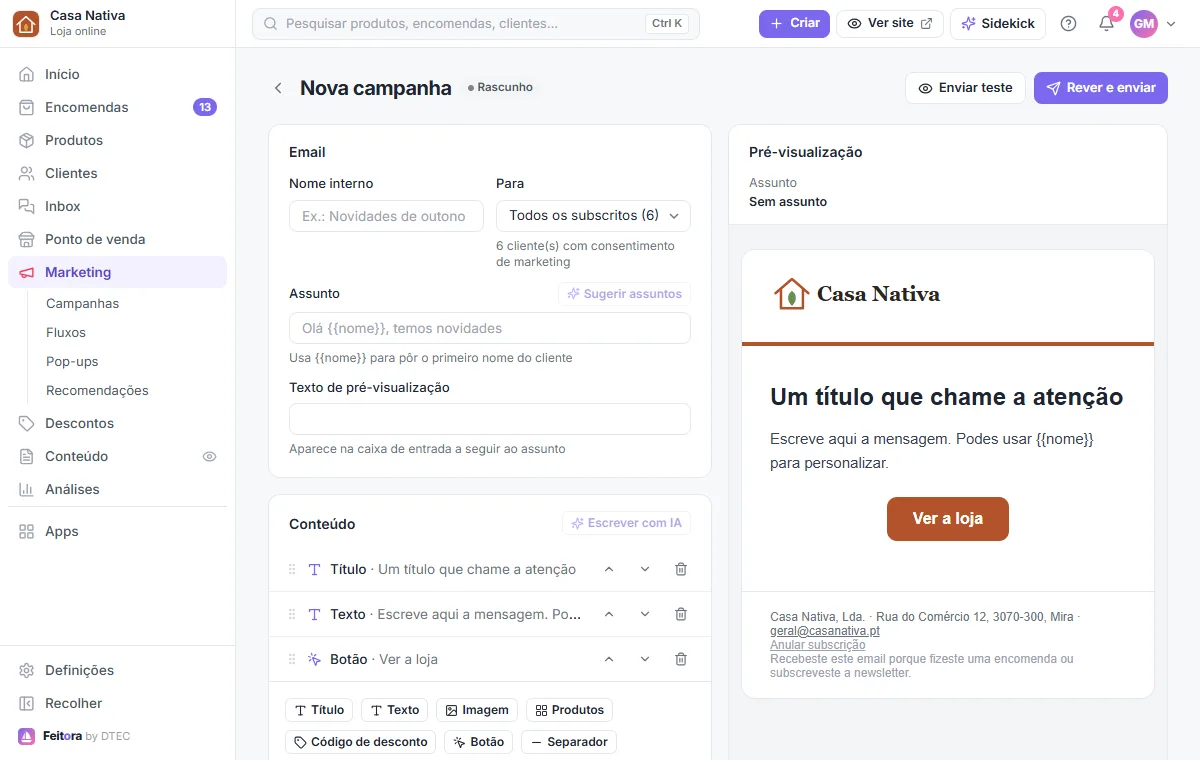The width and height of the screenshot is (1200, 760).
Task: Open Descontos in the sidebar
Action: (118, 423)
